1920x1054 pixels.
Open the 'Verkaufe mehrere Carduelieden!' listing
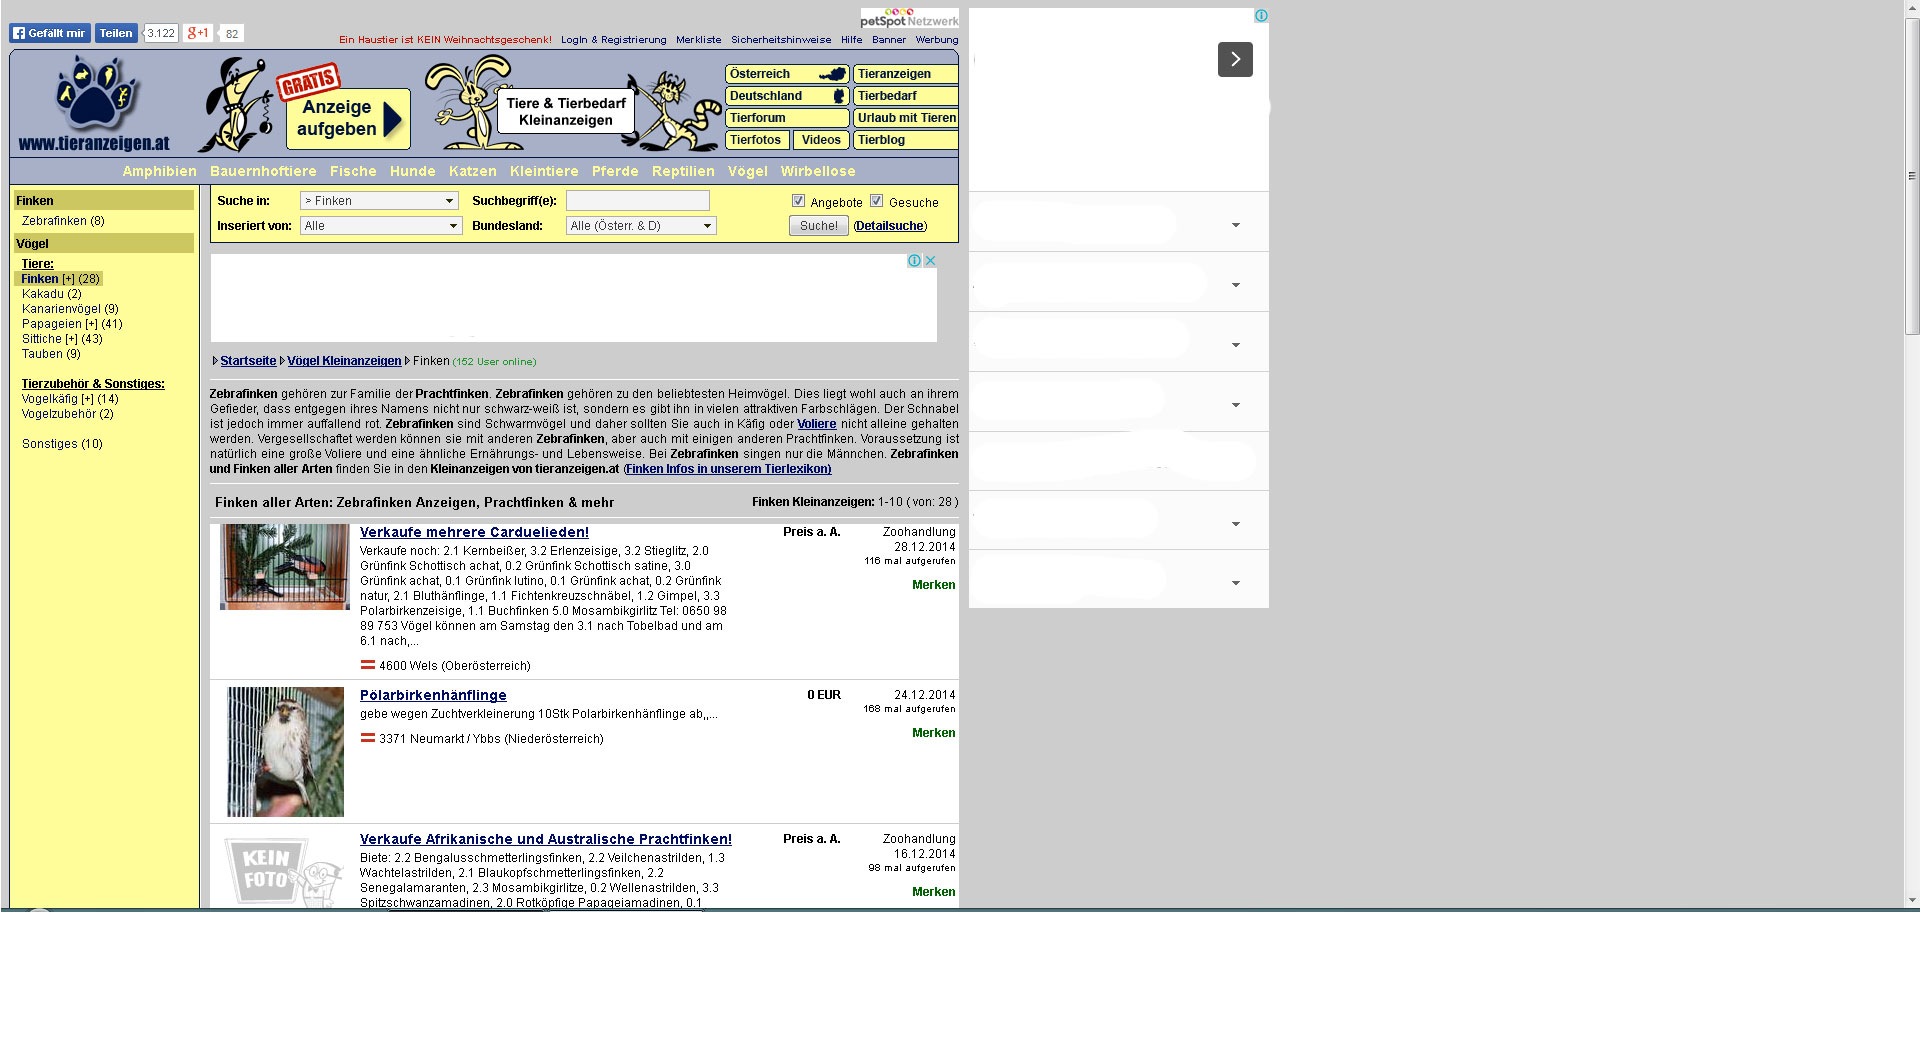click(x=474, y=533)
